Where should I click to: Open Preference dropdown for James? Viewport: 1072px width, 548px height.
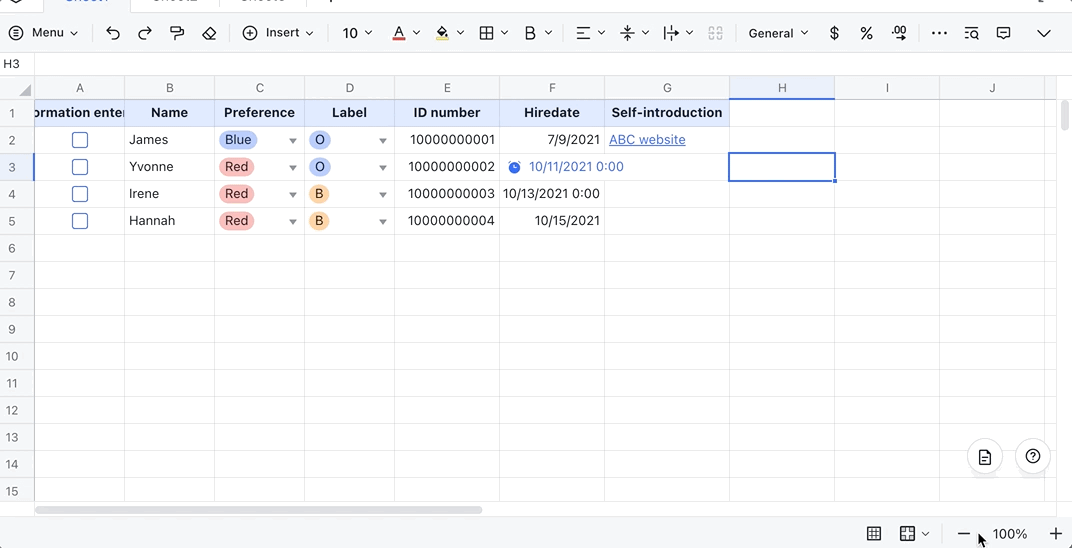tap(293, 141)
